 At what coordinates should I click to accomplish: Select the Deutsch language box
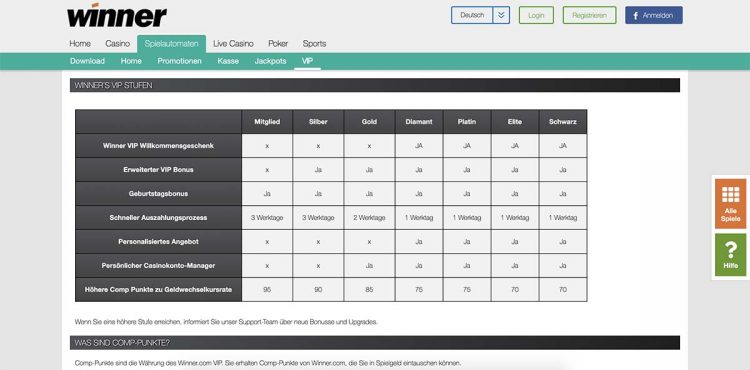pos(472,15)
